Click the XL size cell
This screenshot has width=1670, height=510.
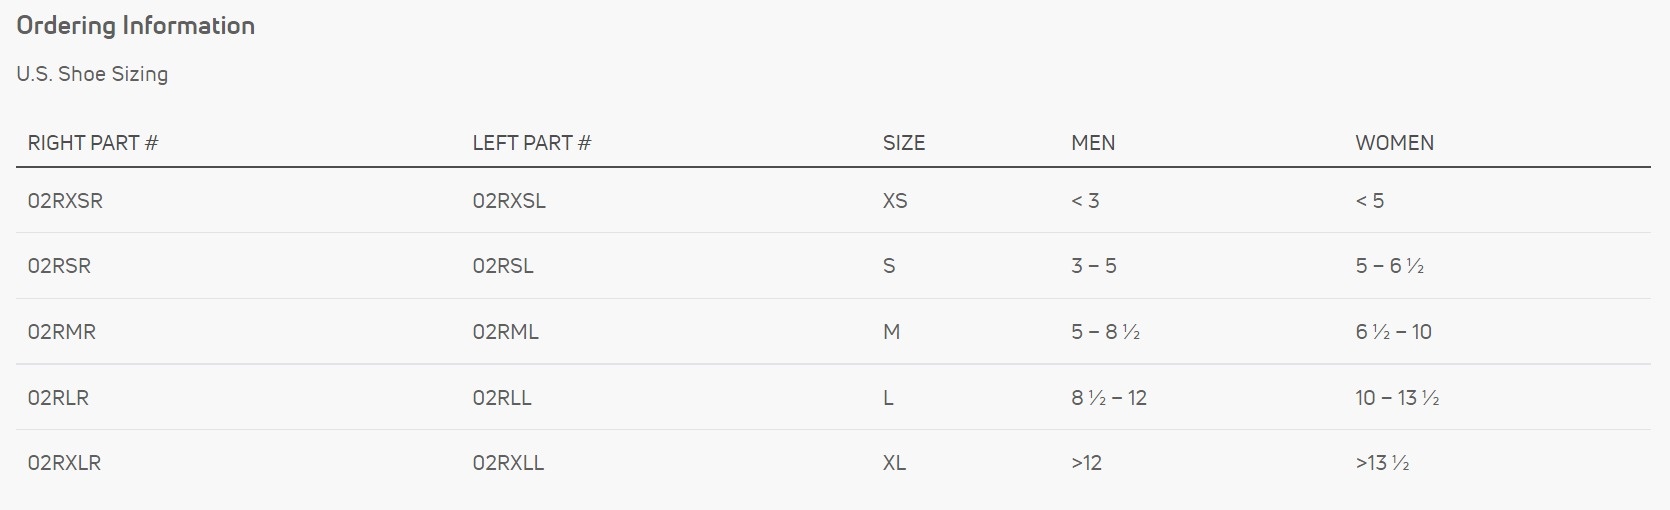point(894,463)
